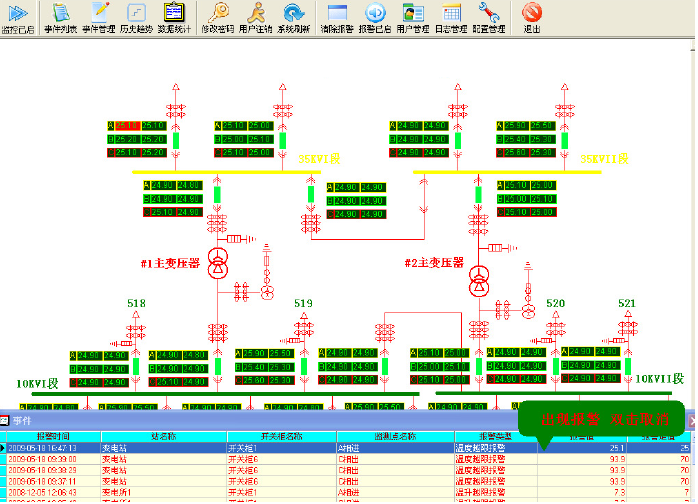
Task: Click the 修改密码 change password icon
Action: 217,17
